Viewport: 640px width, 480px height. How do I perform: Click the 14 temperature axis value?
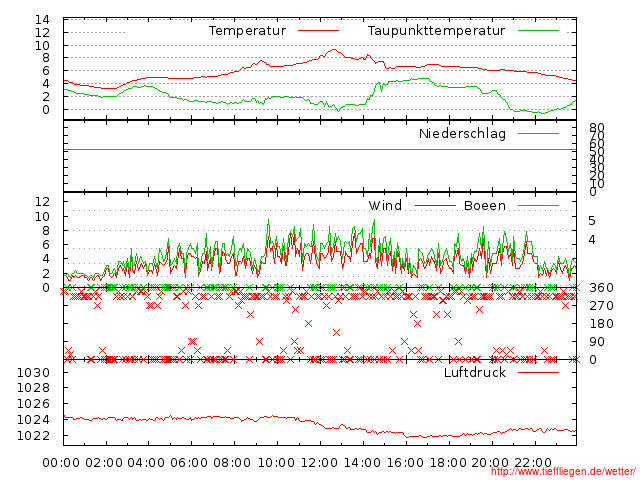click(42, 20)
